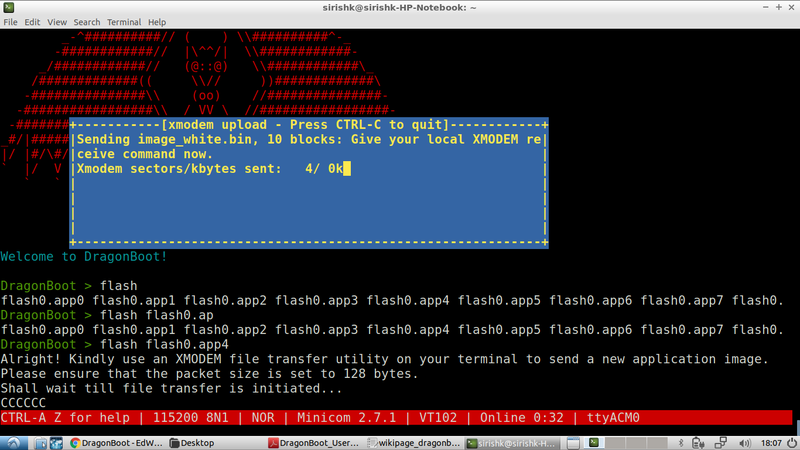
Task: Open the File menu
Action: [11, 21]
